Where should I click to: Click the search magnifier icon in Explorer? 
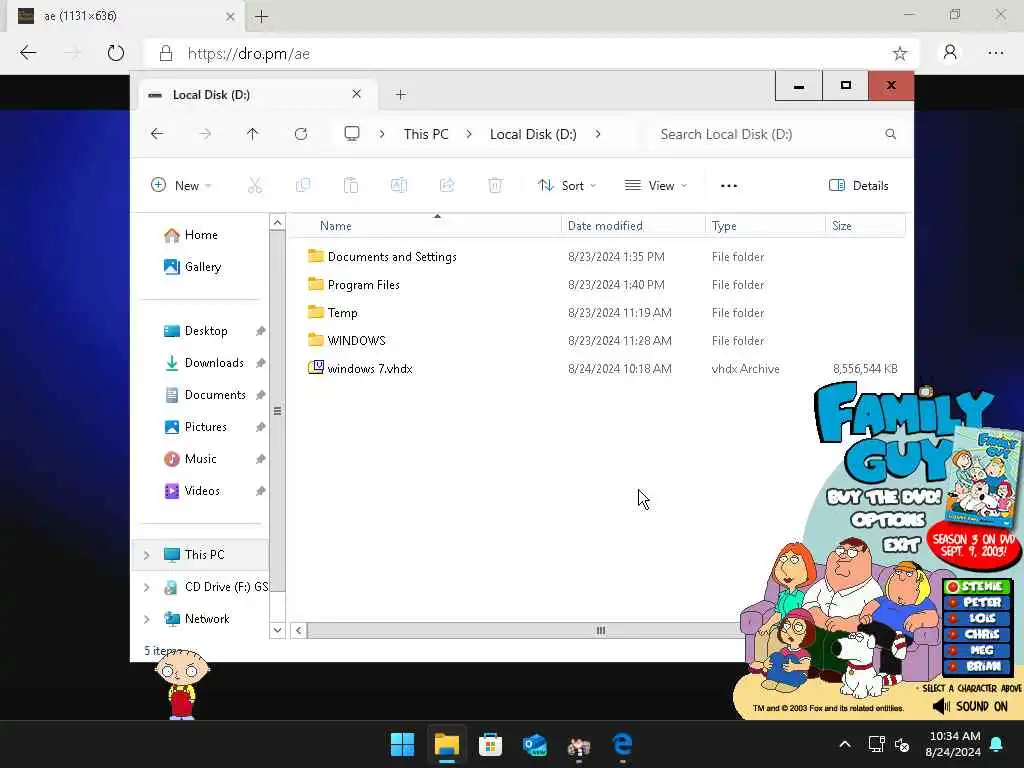(891, 134)
